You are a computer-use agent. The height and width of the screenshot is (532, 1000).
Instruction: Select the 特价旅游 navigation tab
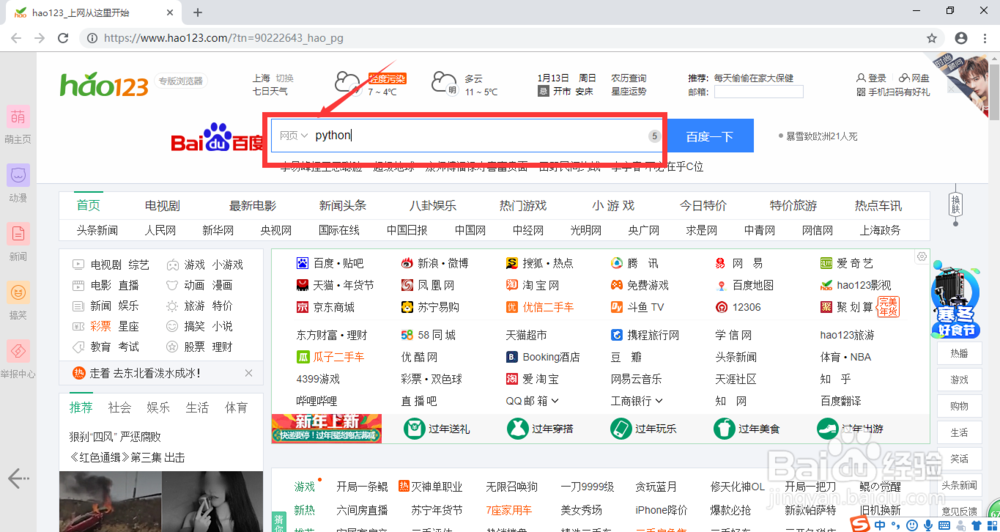[x=793, y=205]
